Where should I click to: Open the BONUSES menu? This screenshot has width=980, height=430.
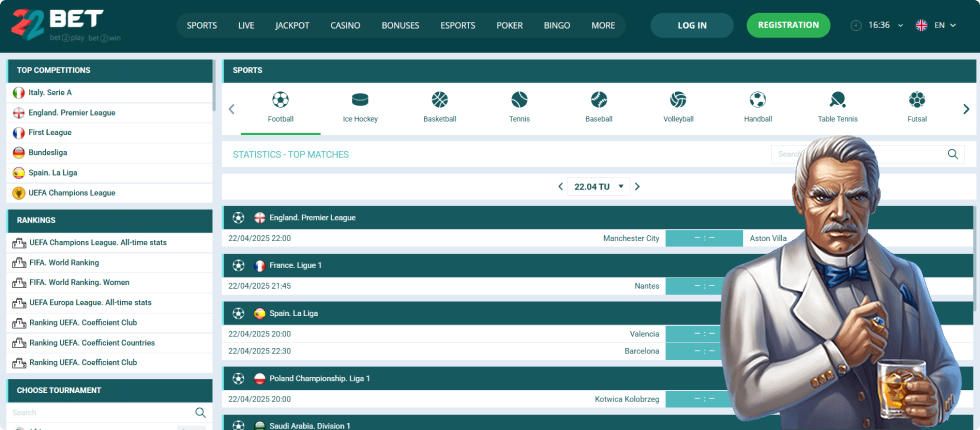tap(401, 26)
